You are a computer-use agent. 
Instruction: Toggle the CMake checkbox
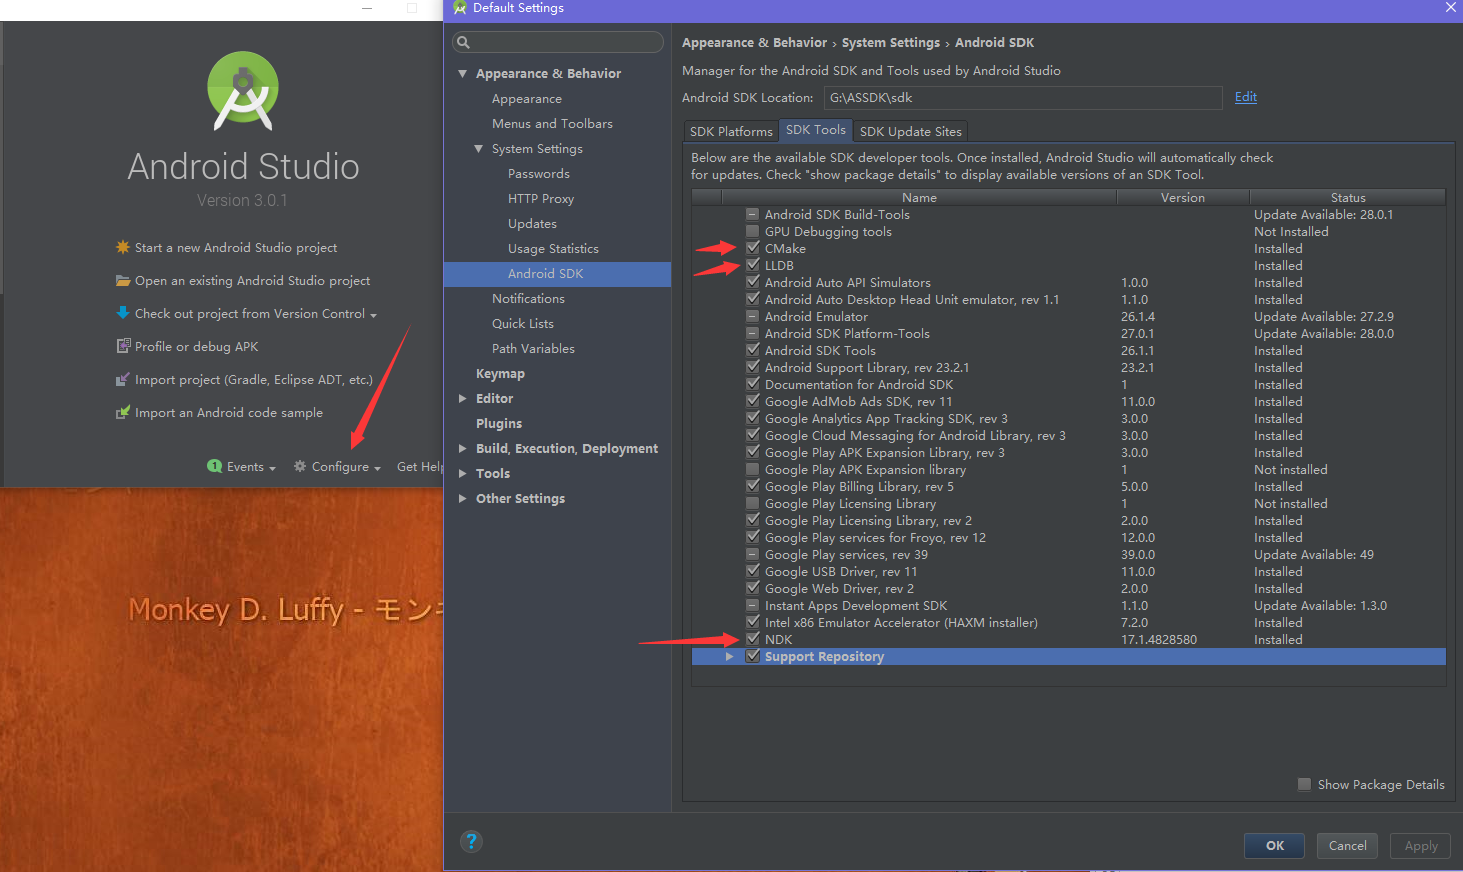pos(752,248)
